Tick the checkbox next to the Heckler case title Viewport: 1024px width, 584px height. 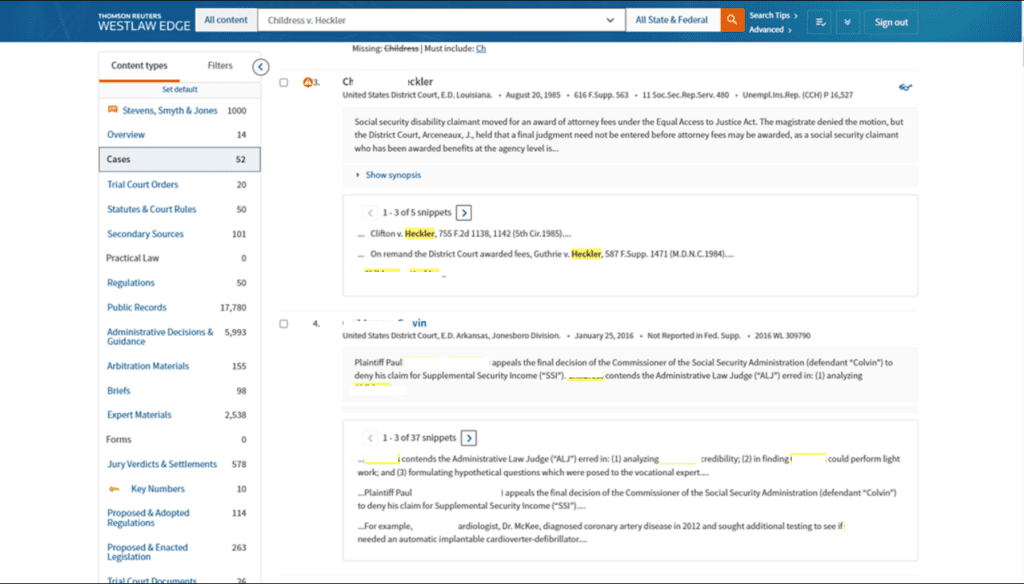[285, 83]
